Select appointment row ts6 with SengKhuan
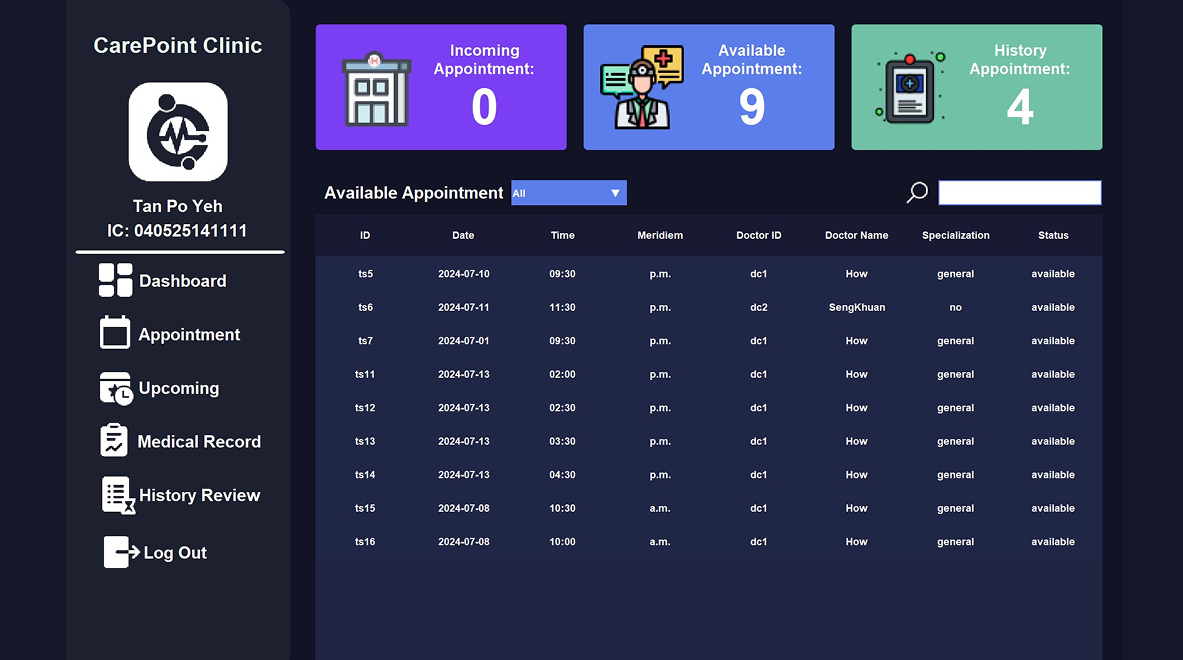Viewport: 1183px width, 660px height. coord(708,307)
